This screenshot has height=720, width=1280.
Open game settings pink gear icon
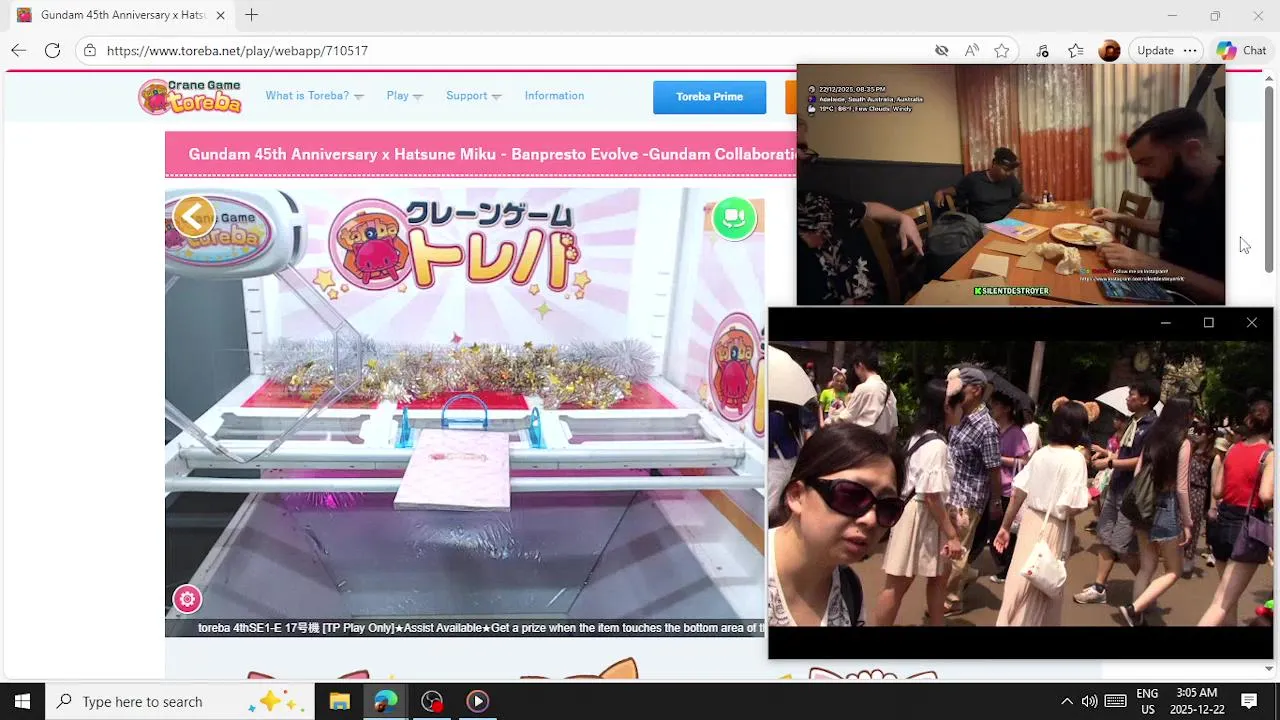[187, 599]
